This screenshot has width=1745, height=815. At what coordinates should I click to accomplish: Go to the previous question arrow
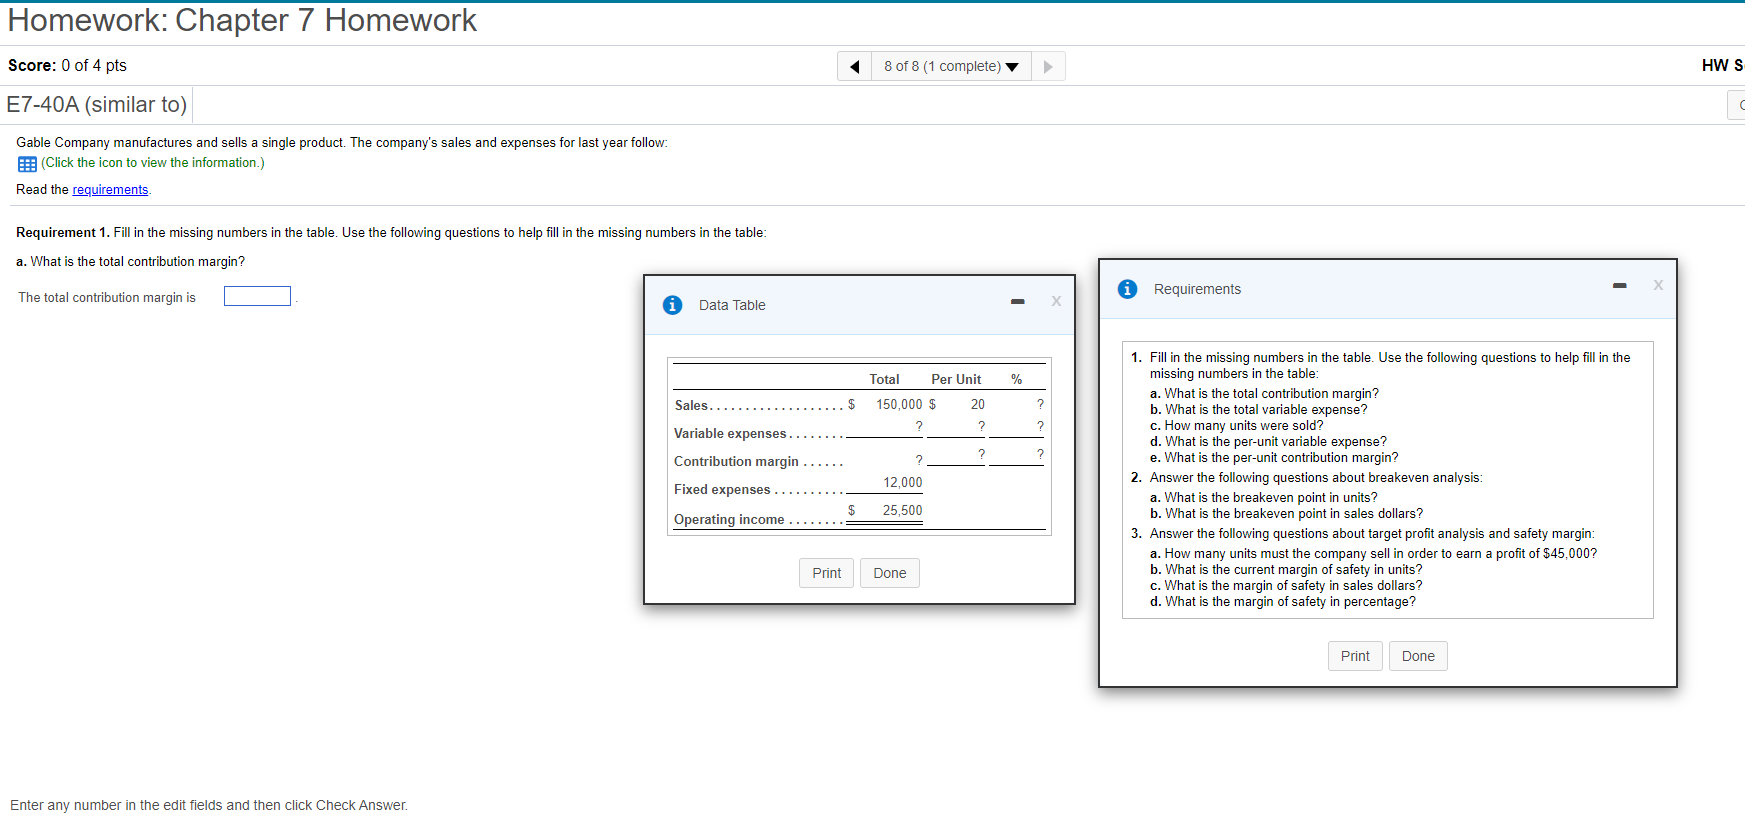coord(854,66)
